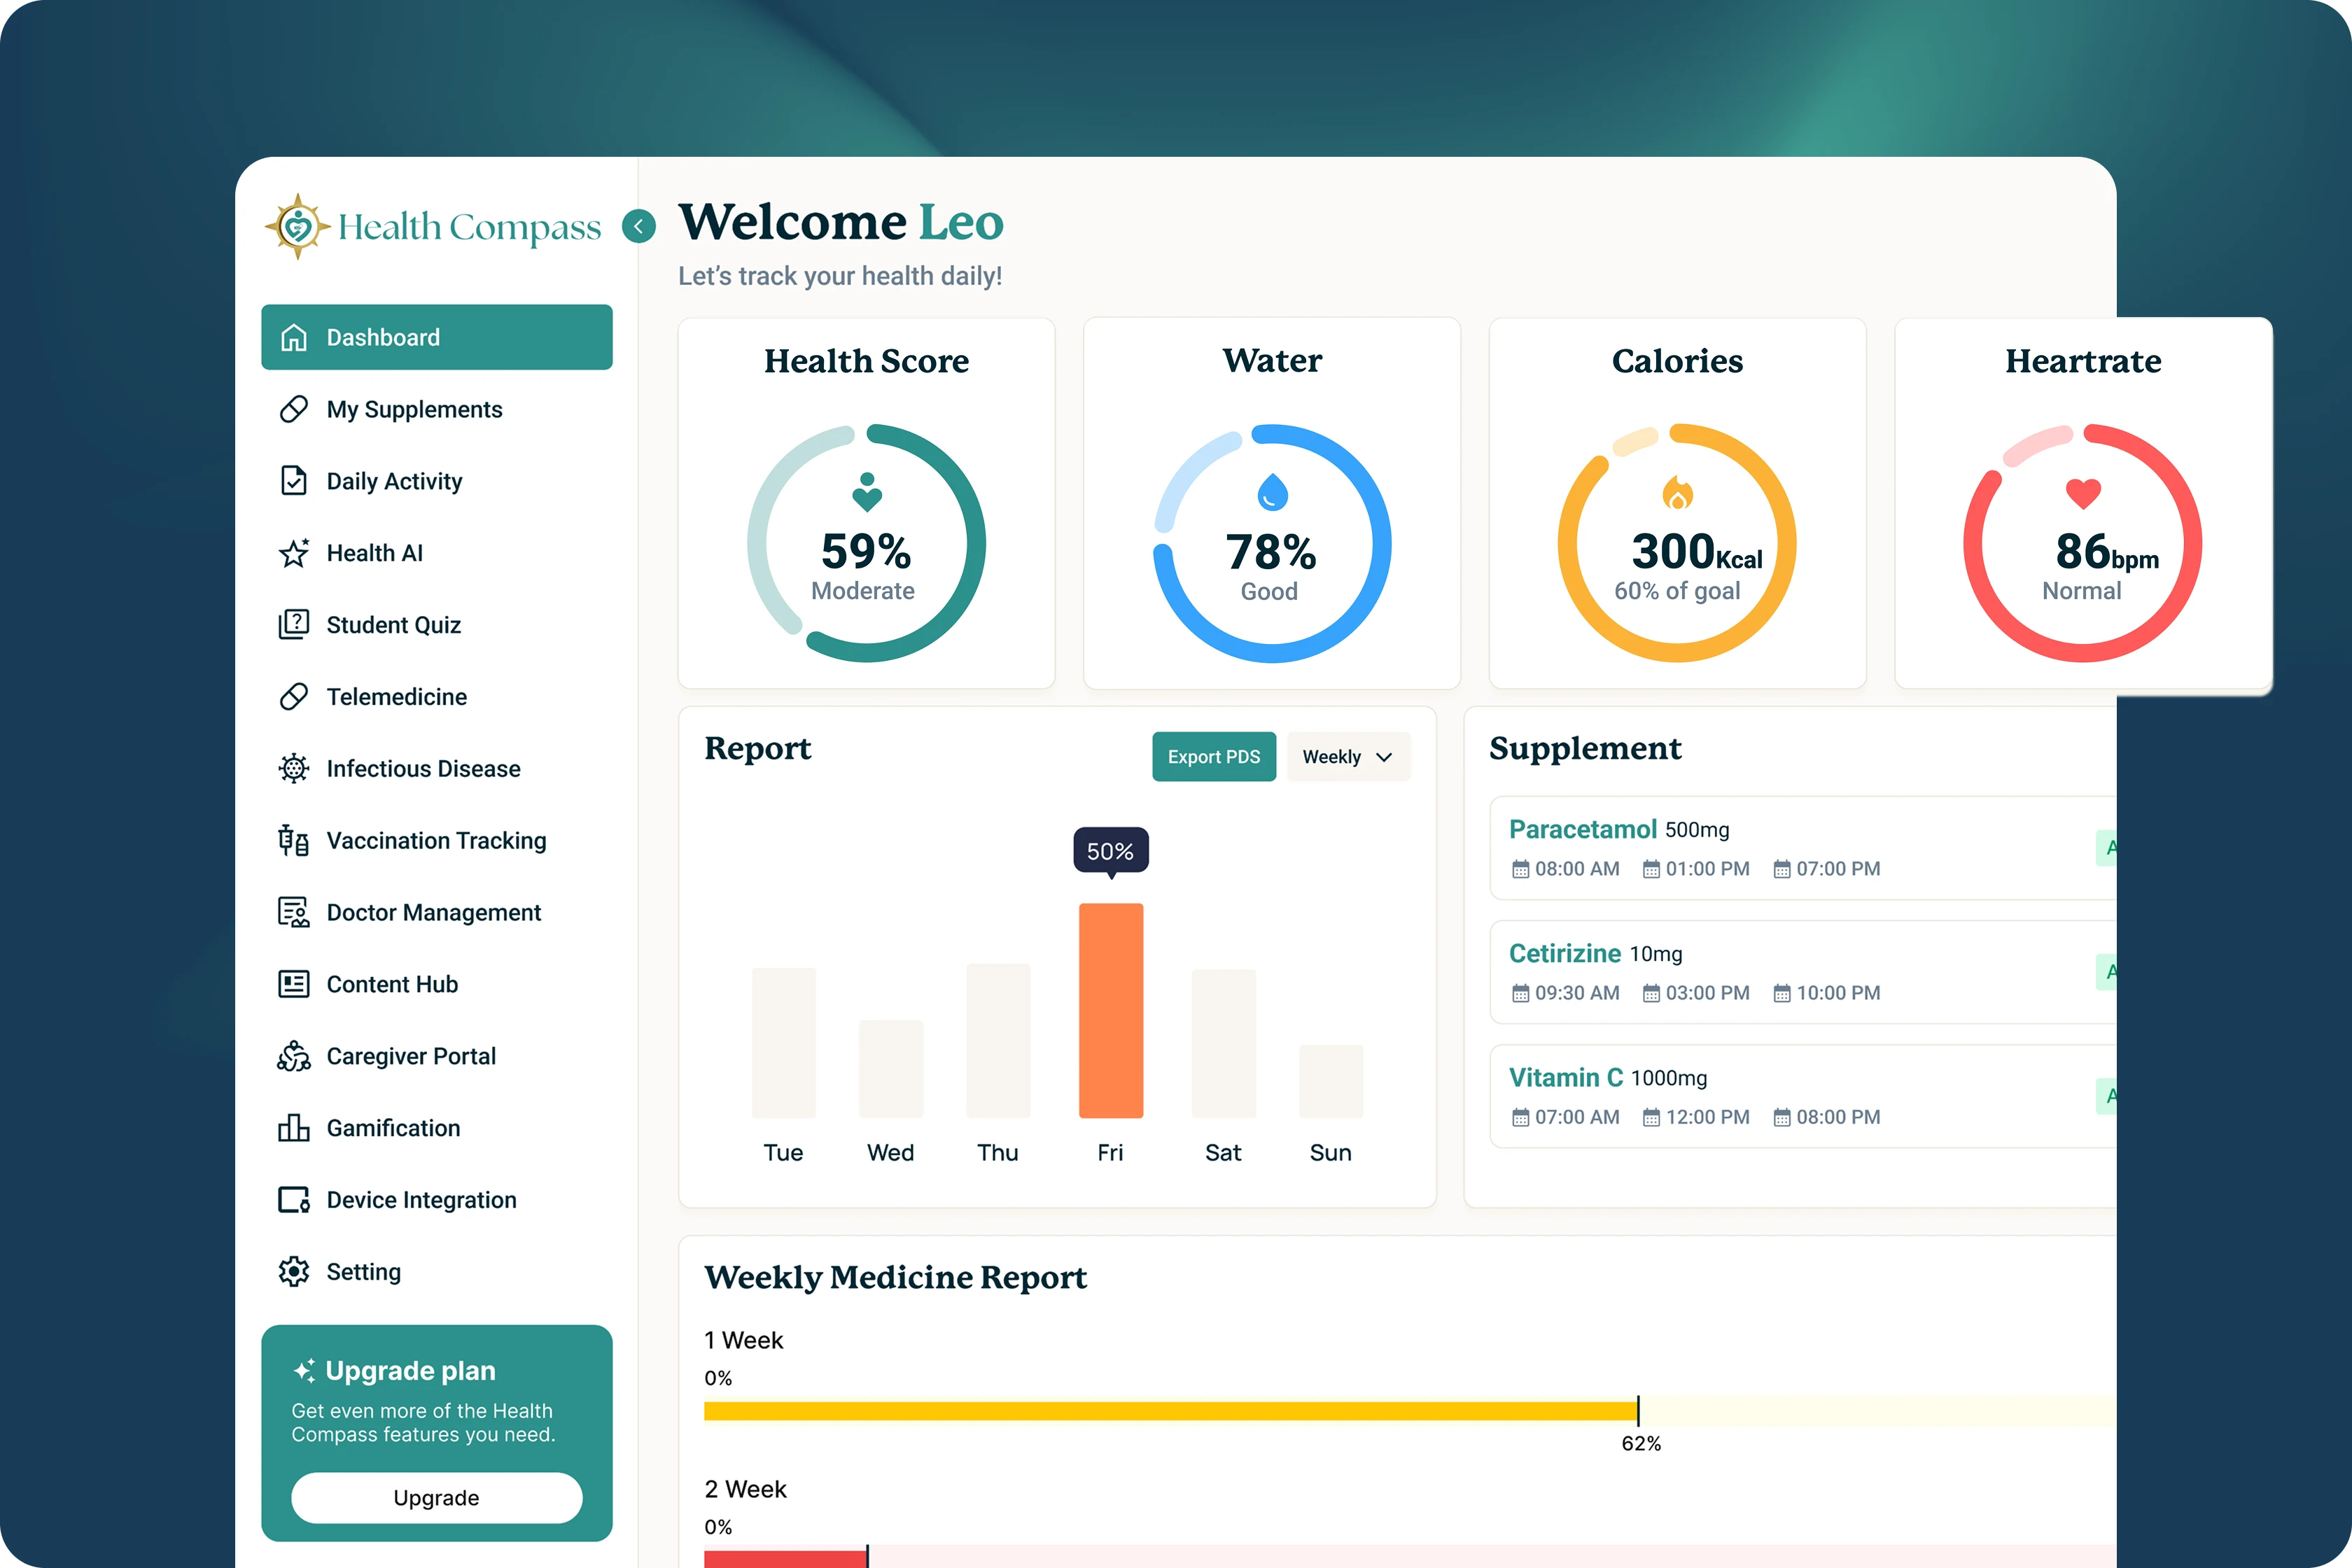Click the 62% marker label

1641,1444
